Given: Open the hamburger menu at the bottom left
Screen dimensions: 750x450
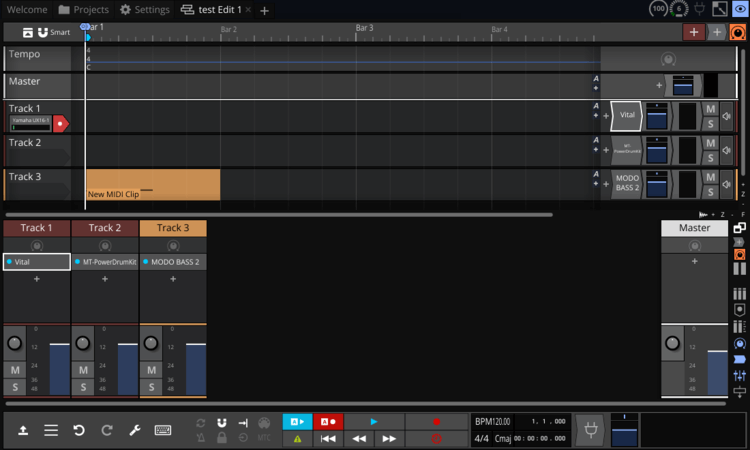Looking at the screenshot, I should point(51,430).
